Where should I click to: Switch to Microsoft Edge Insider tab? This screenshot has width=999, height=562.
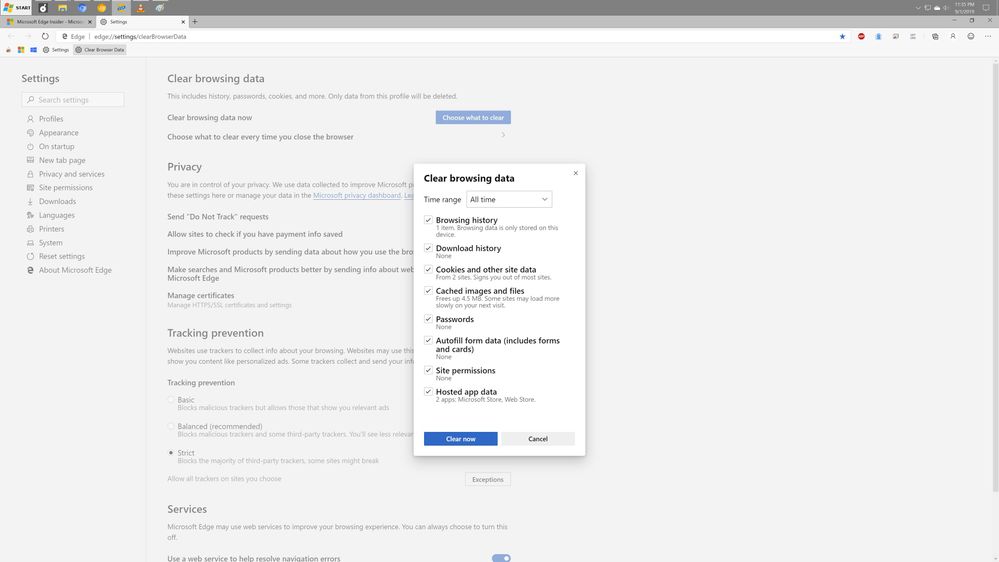point(50,22)
